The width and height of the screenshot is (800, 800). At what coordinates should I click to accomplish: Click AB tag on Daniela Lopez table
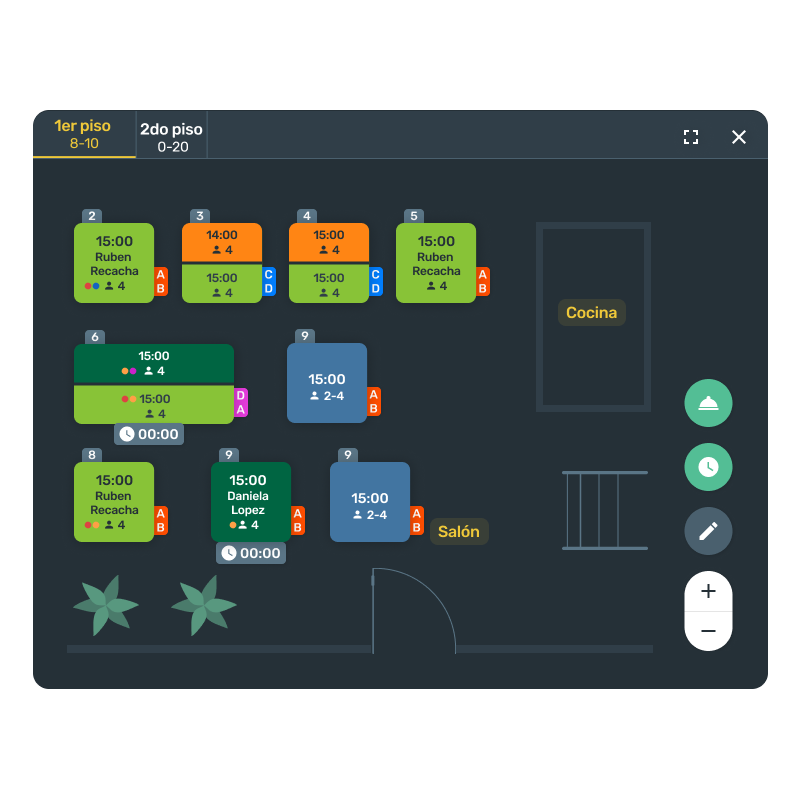tap(298, 520)
